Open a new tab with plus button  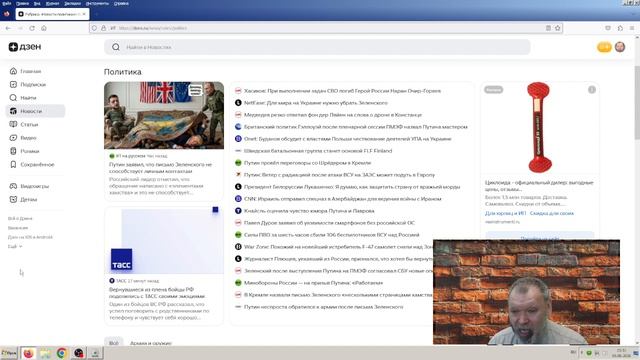97,14
